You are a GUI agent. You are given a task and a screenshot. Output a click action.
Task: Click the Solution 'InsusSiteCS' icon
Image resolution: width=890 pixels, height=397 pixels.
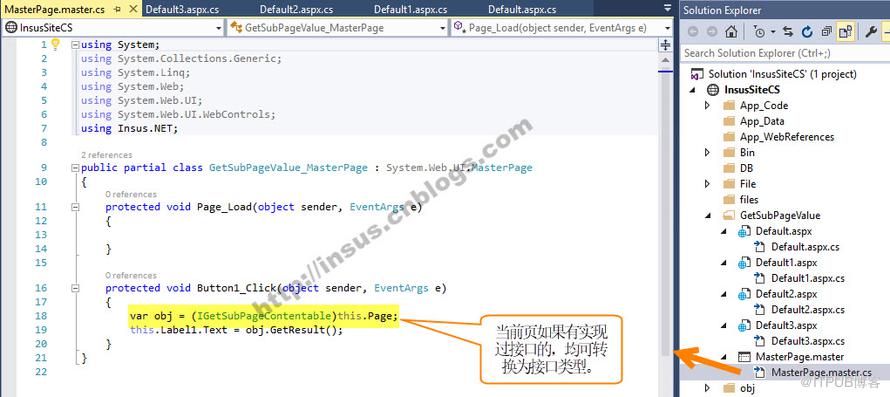click(698, 74)
